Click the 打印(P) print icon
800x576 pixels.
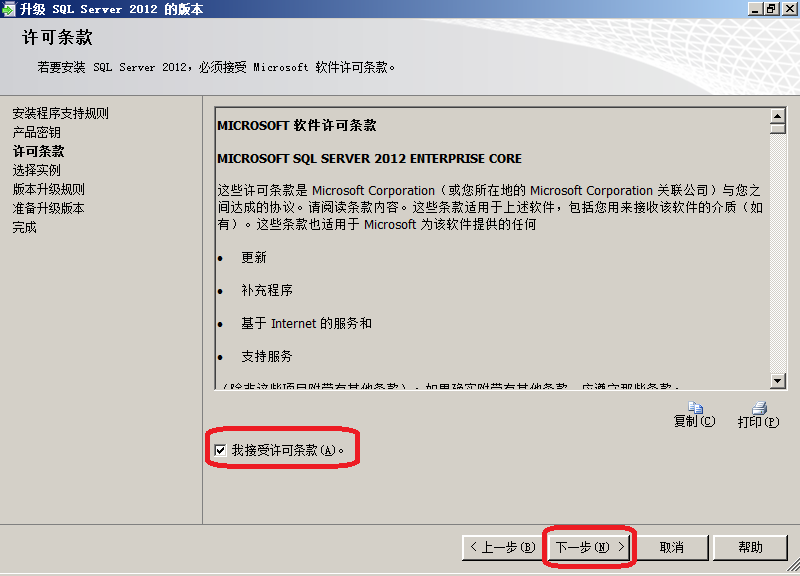[x=759, y=415]
